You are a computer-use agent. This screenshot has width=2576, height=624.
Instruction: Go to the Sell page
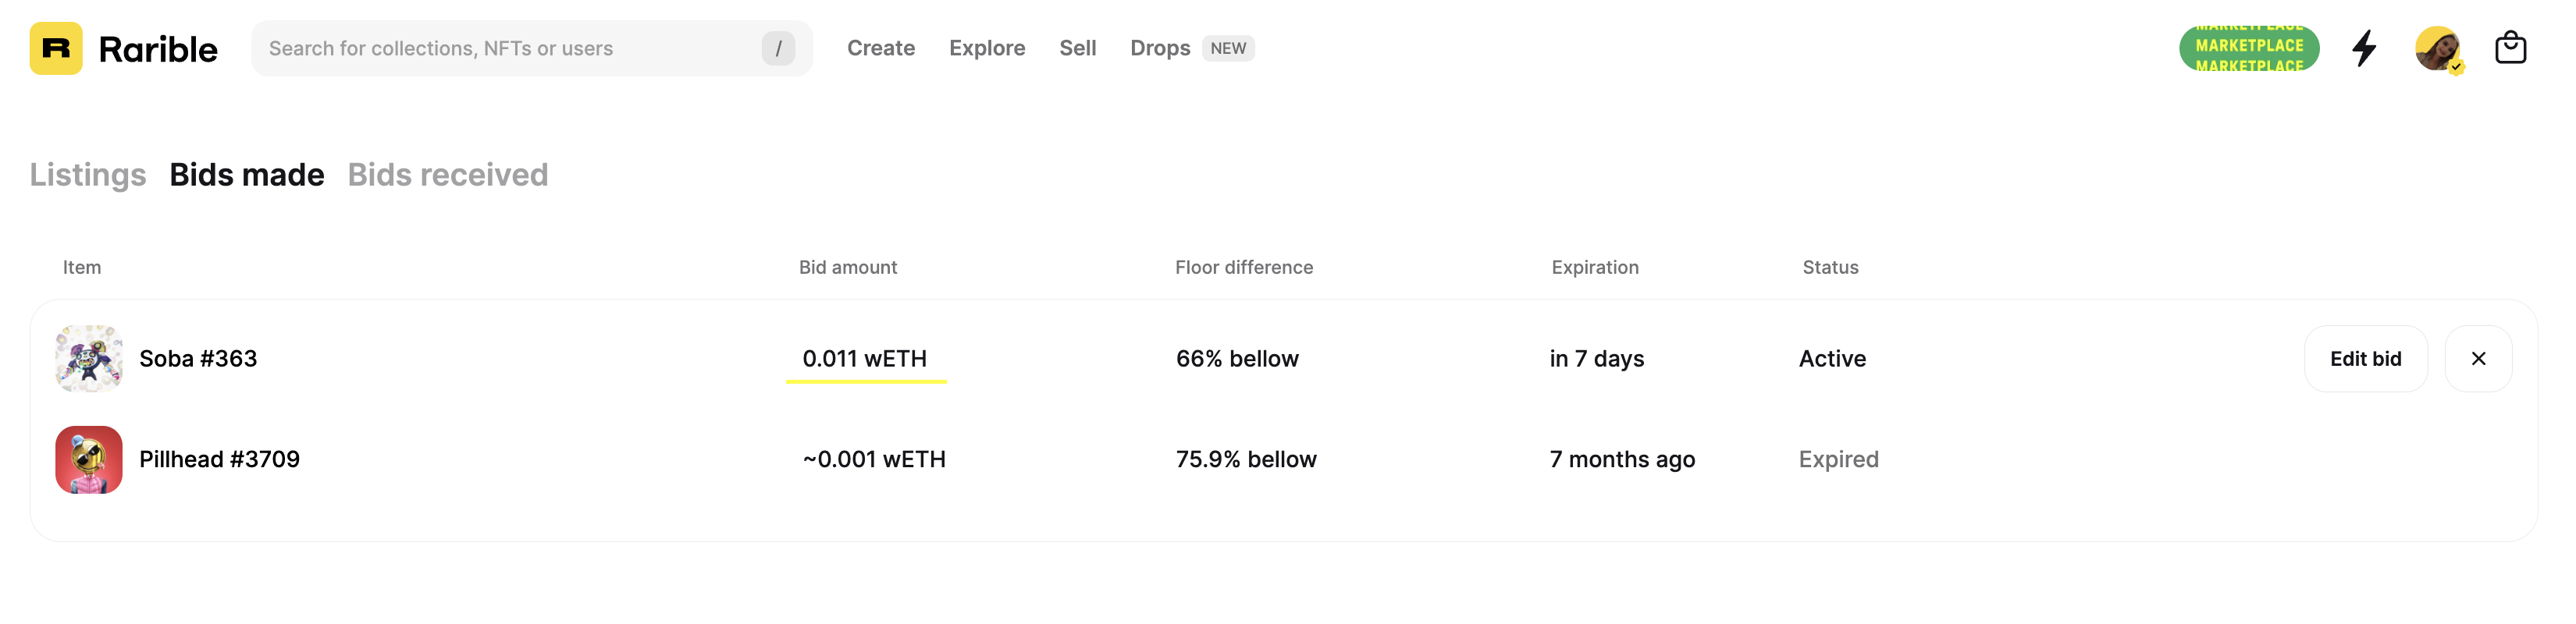coord(1078,48)
